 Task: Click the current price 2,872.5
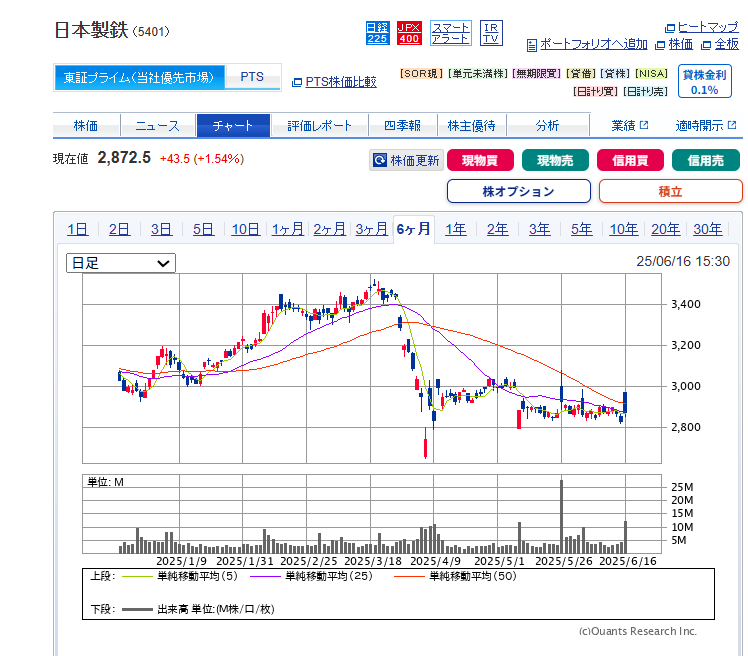coord(124,157)
